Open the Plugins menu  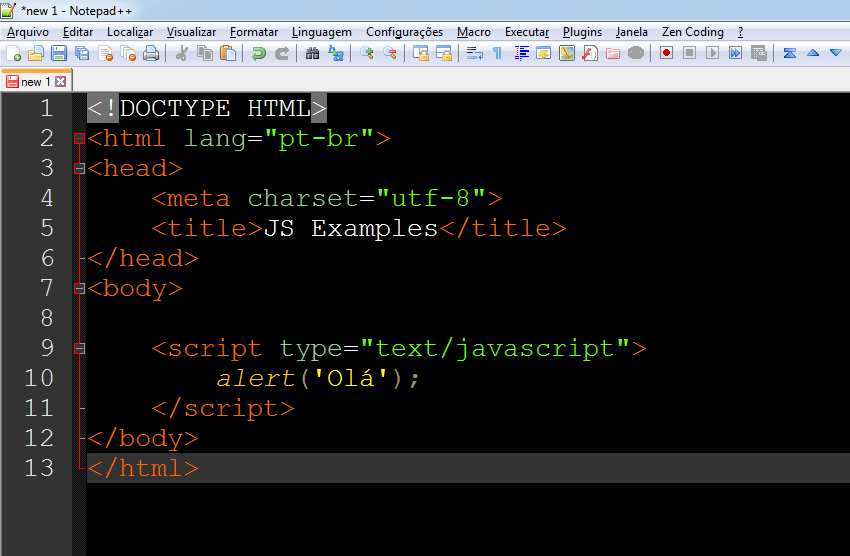pyautogui.click(x=582, y=32)
